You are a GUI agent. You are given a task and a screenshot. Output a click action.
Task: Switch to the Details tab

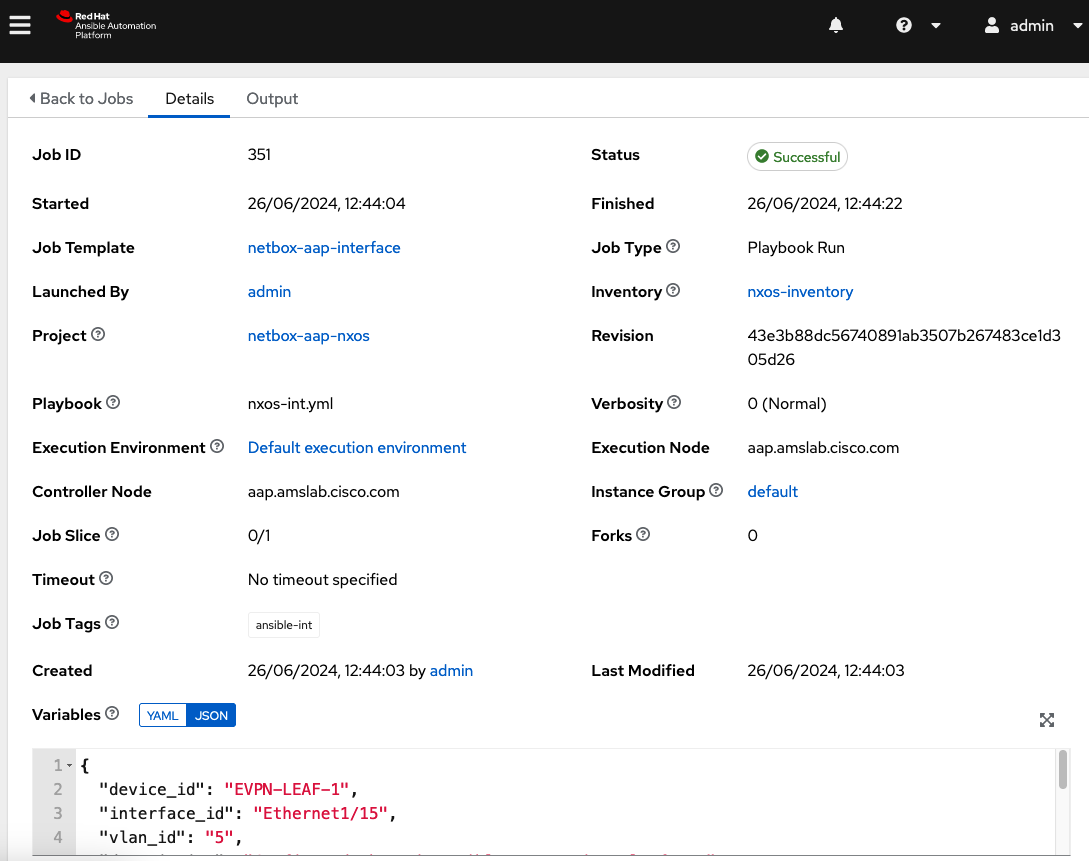[190, 99]
